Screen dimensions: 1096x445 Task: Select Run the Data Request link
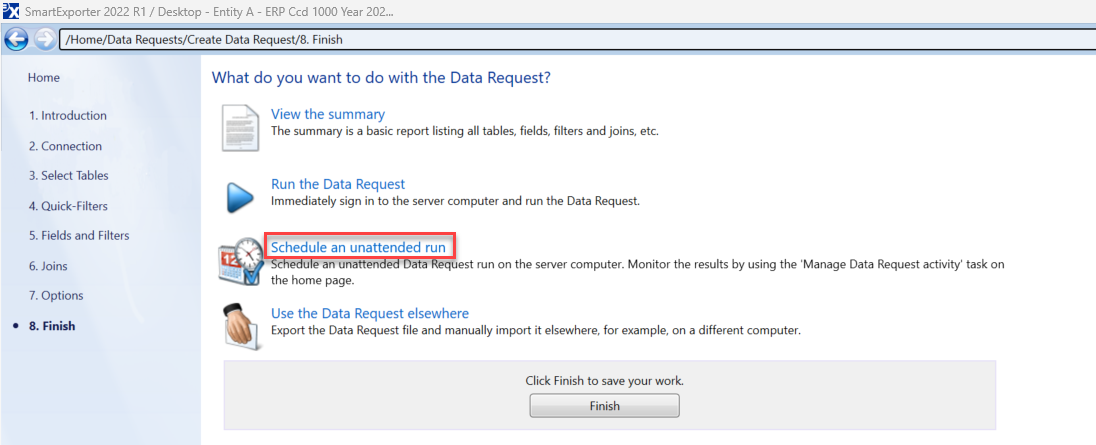tap(338, 184)
